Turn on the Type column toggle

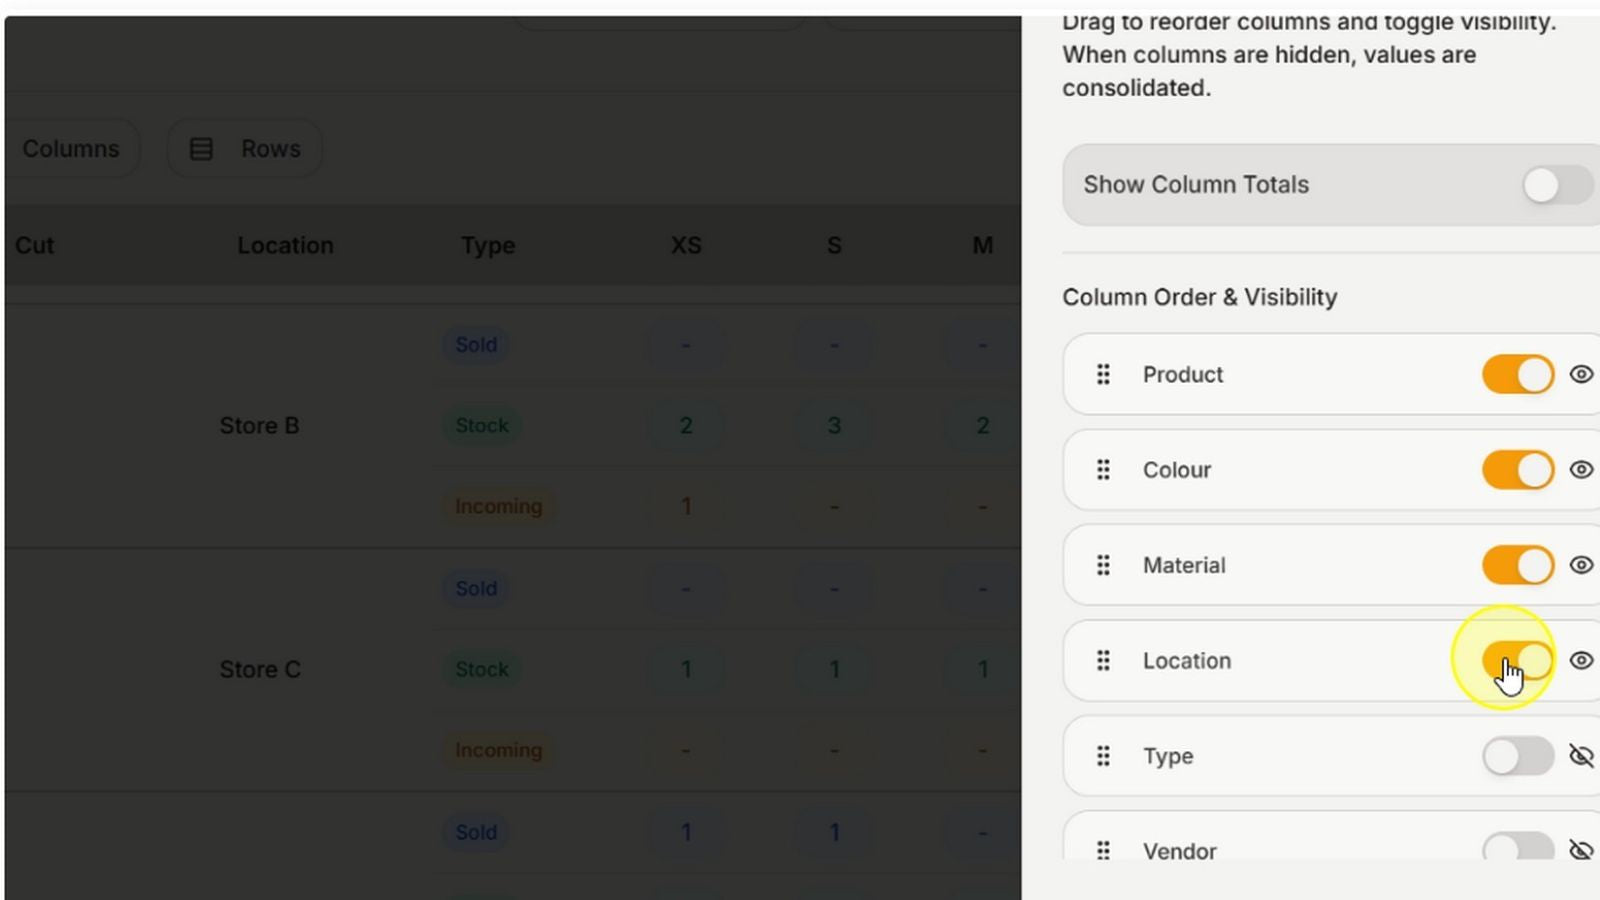tap(1518, 756)
